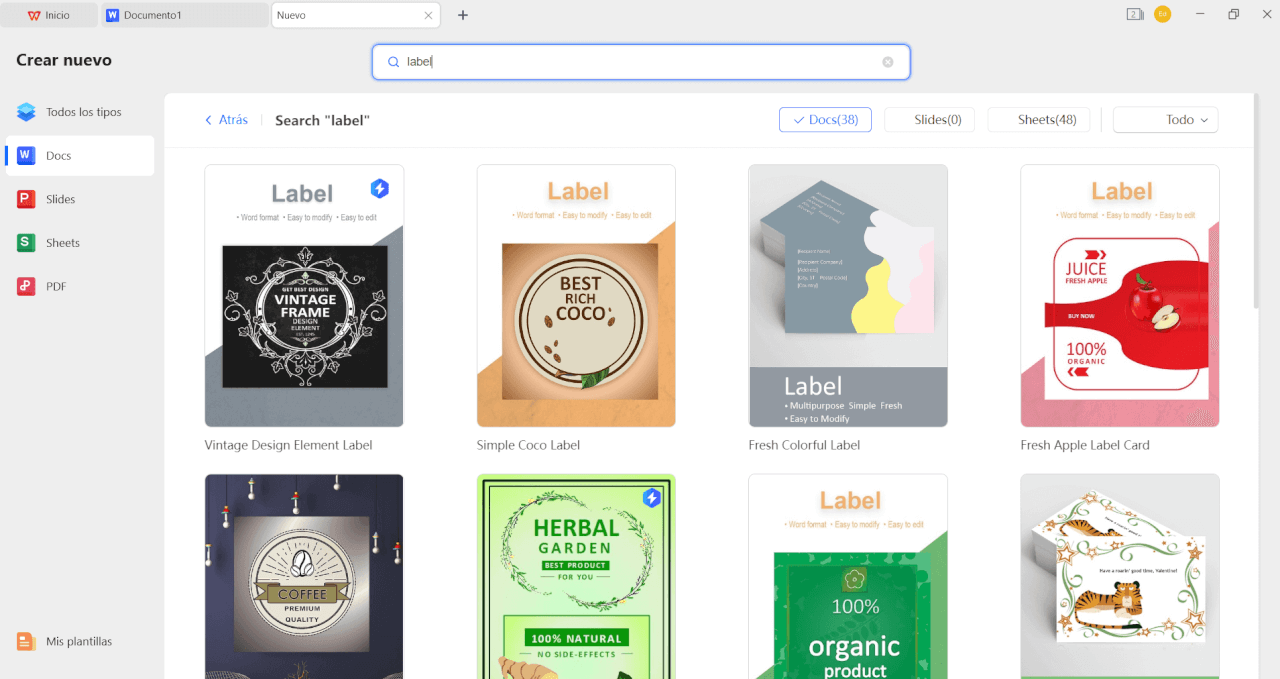Add a new tab with plus icon
This screenshot has width=1280, height=679.
pyautogui.click(x=463, y=15)
